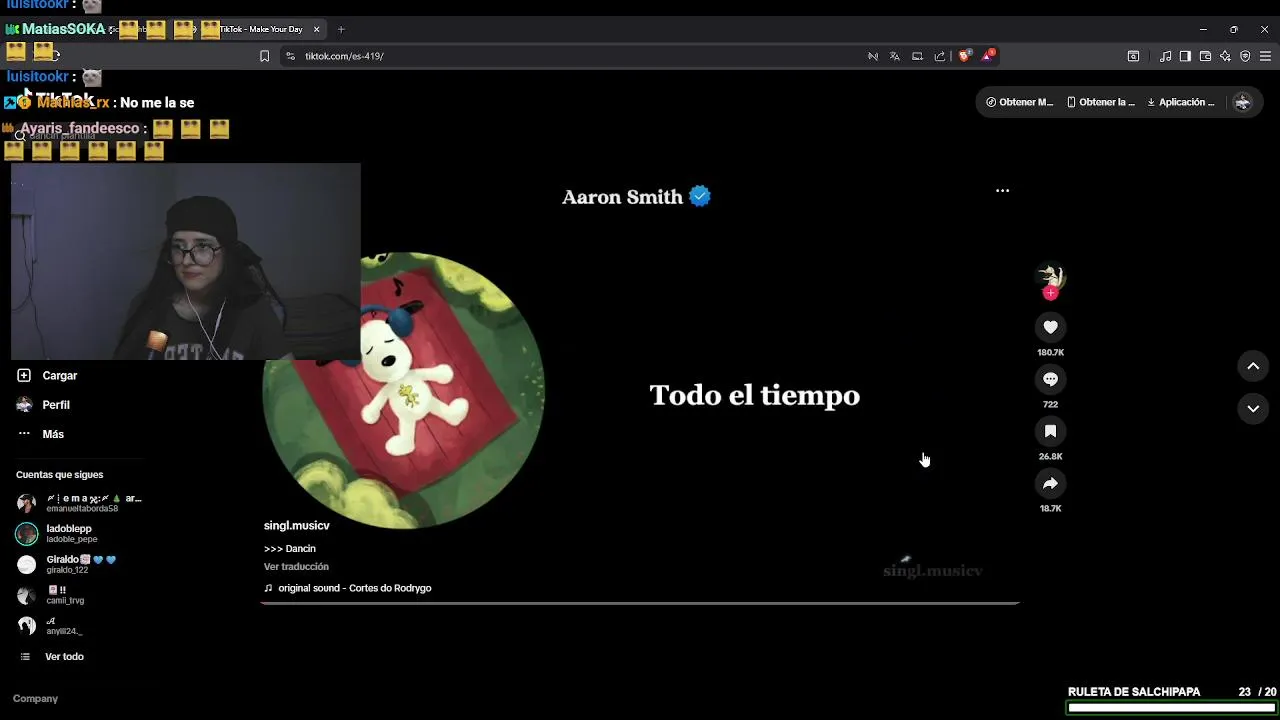Open the singl.musicv creator avatar beside like
The image size is (1280, 720).
pyautogui.click(x=1050, y=276)
